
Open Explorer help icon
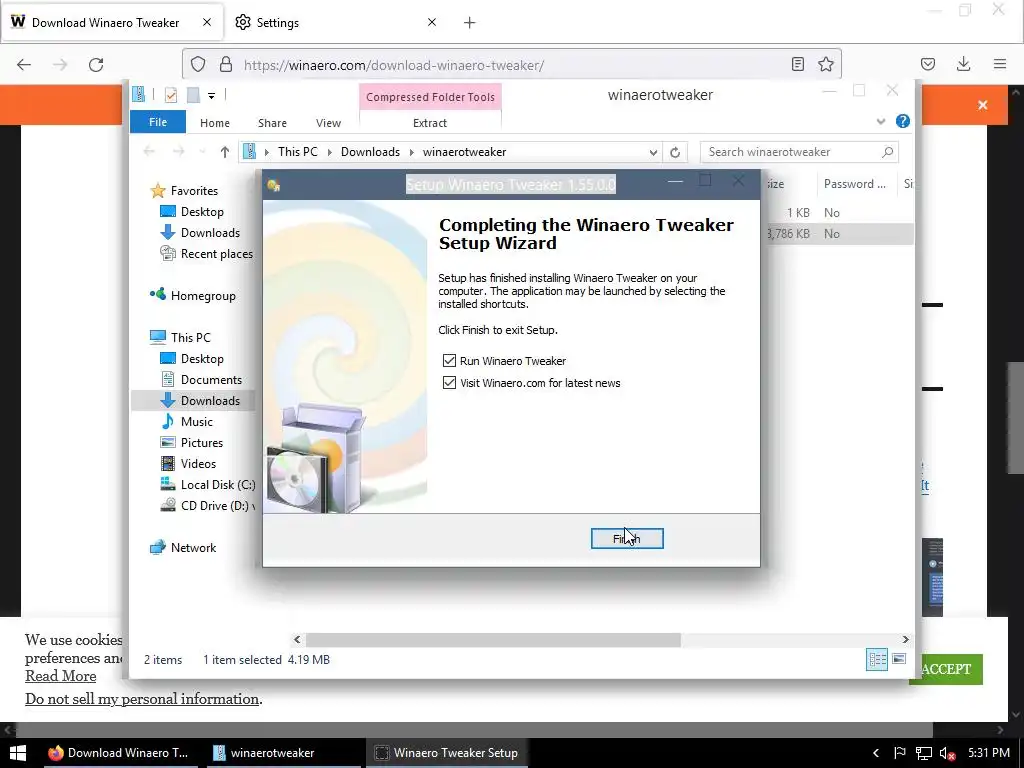click(903, 121)
